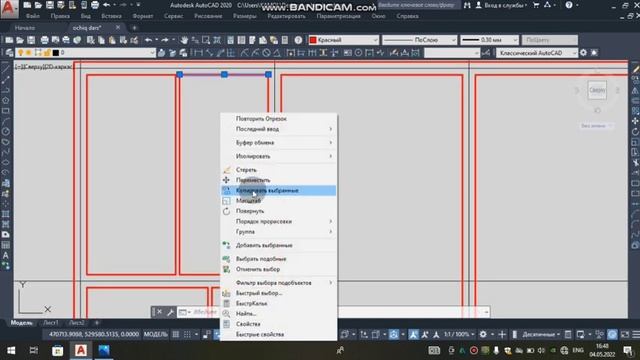Expand Буфер обмена submenu

tap(278, 142)
